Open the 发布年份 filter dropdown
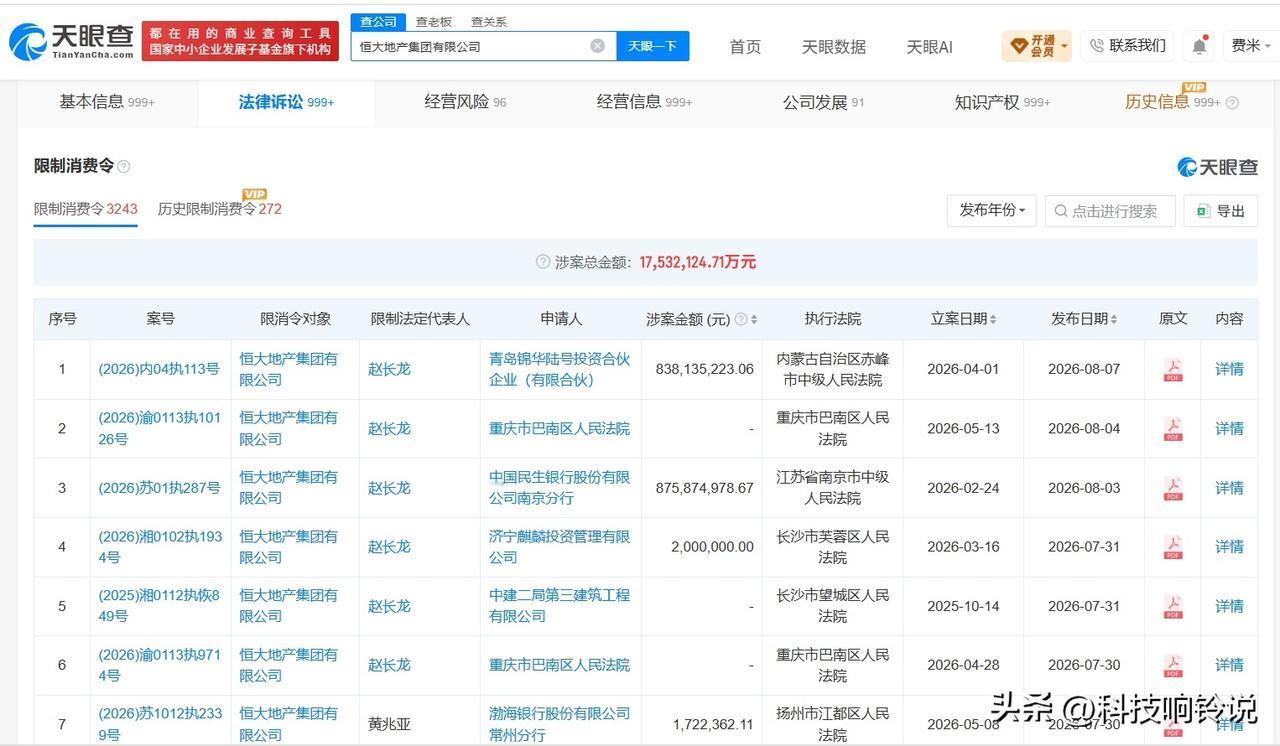This screenshot has width=1280, height=746. point(991,211)
